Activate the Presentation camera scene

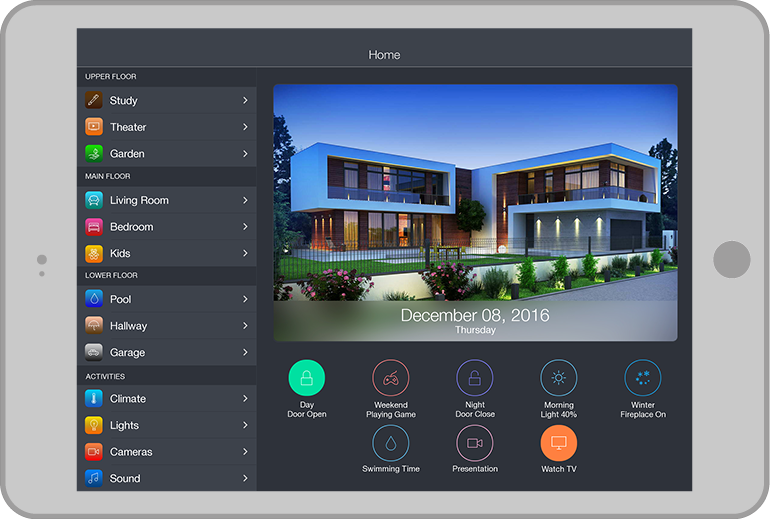[x=474, y=443]
